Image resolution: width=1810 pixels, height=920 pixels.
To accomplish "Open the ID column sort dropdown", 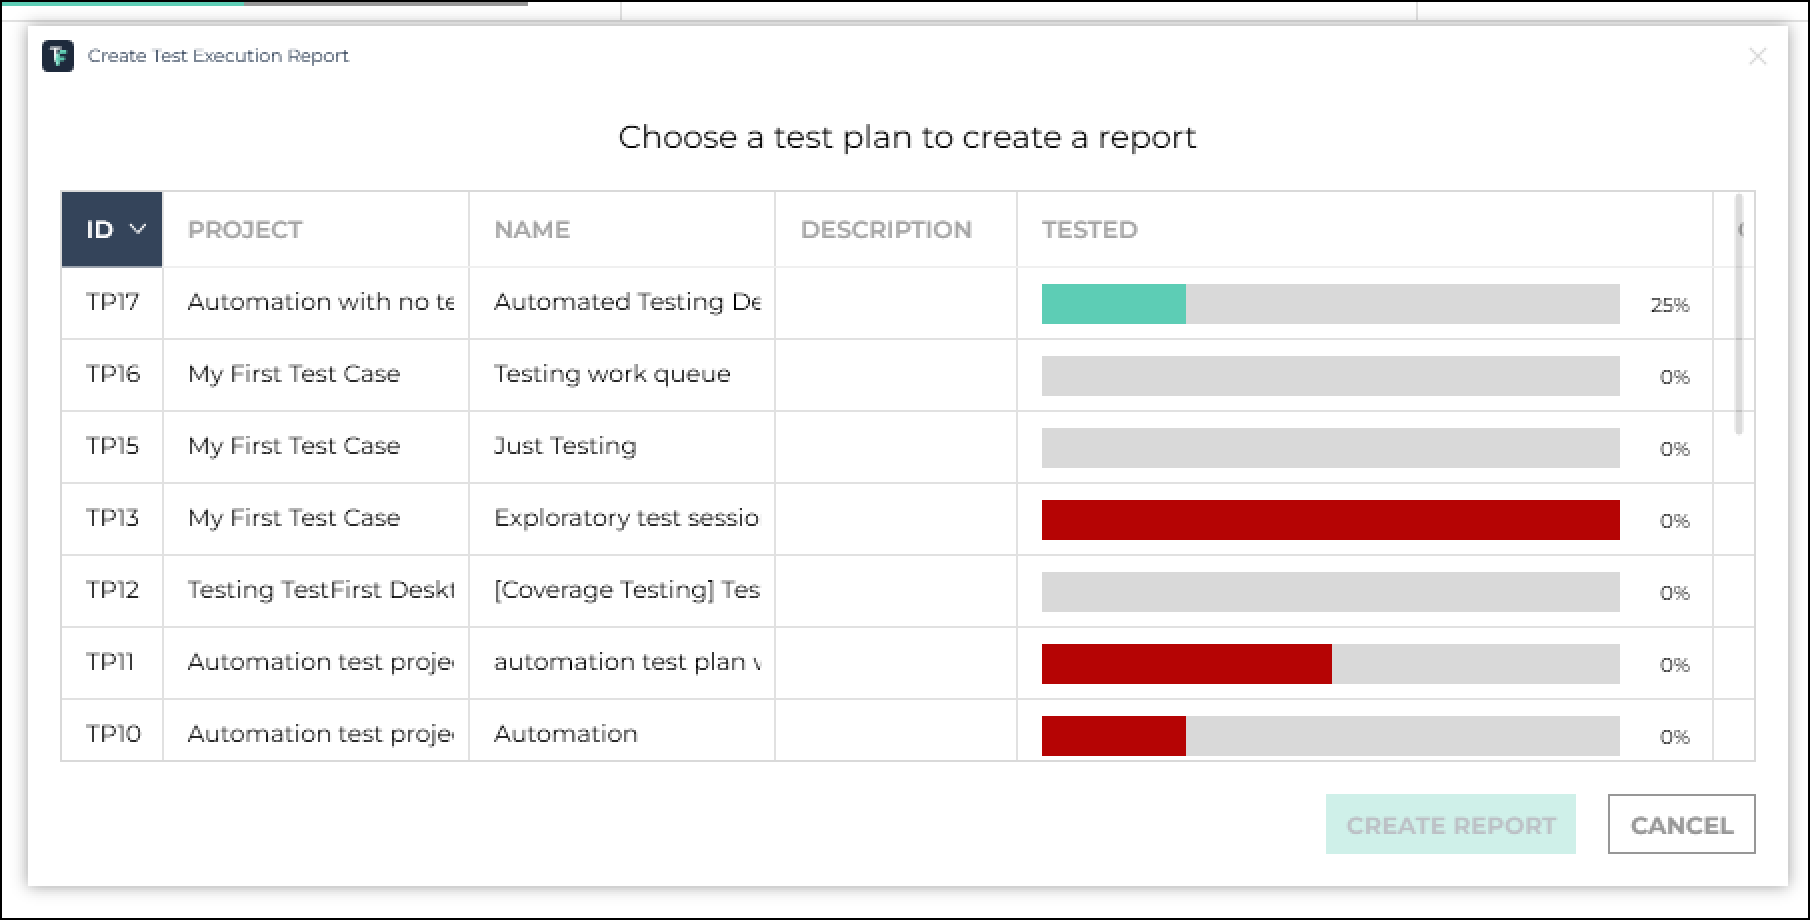I will point(135,229).
